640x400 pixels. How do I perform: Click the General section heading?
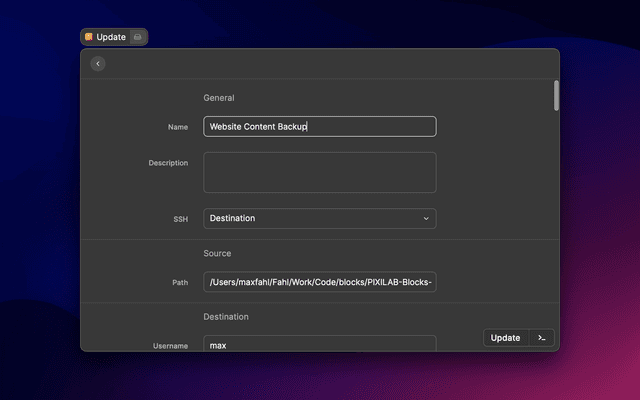[x=219, y=98]
